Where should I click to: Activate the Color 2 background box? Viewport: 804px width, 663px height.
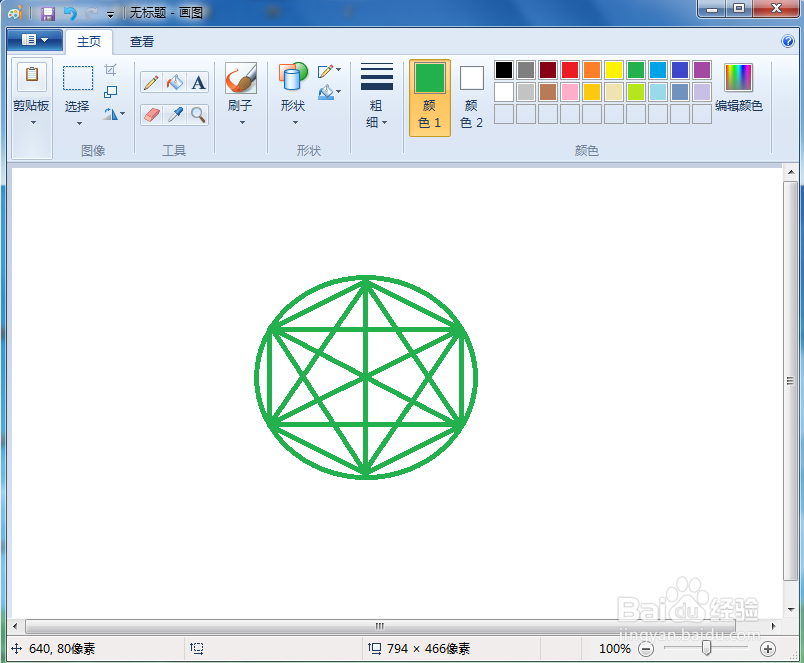click(472, 98)
